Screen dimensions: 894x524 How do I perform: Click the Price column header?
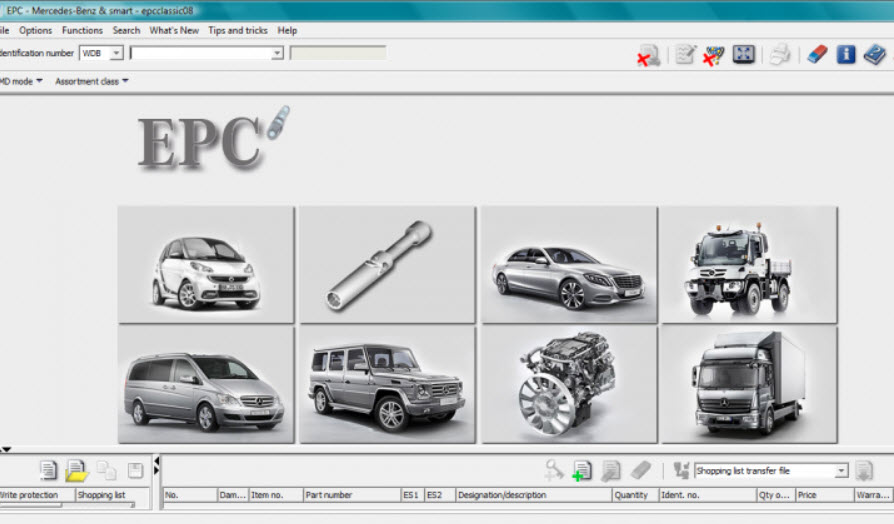click(x=824, y=495)
